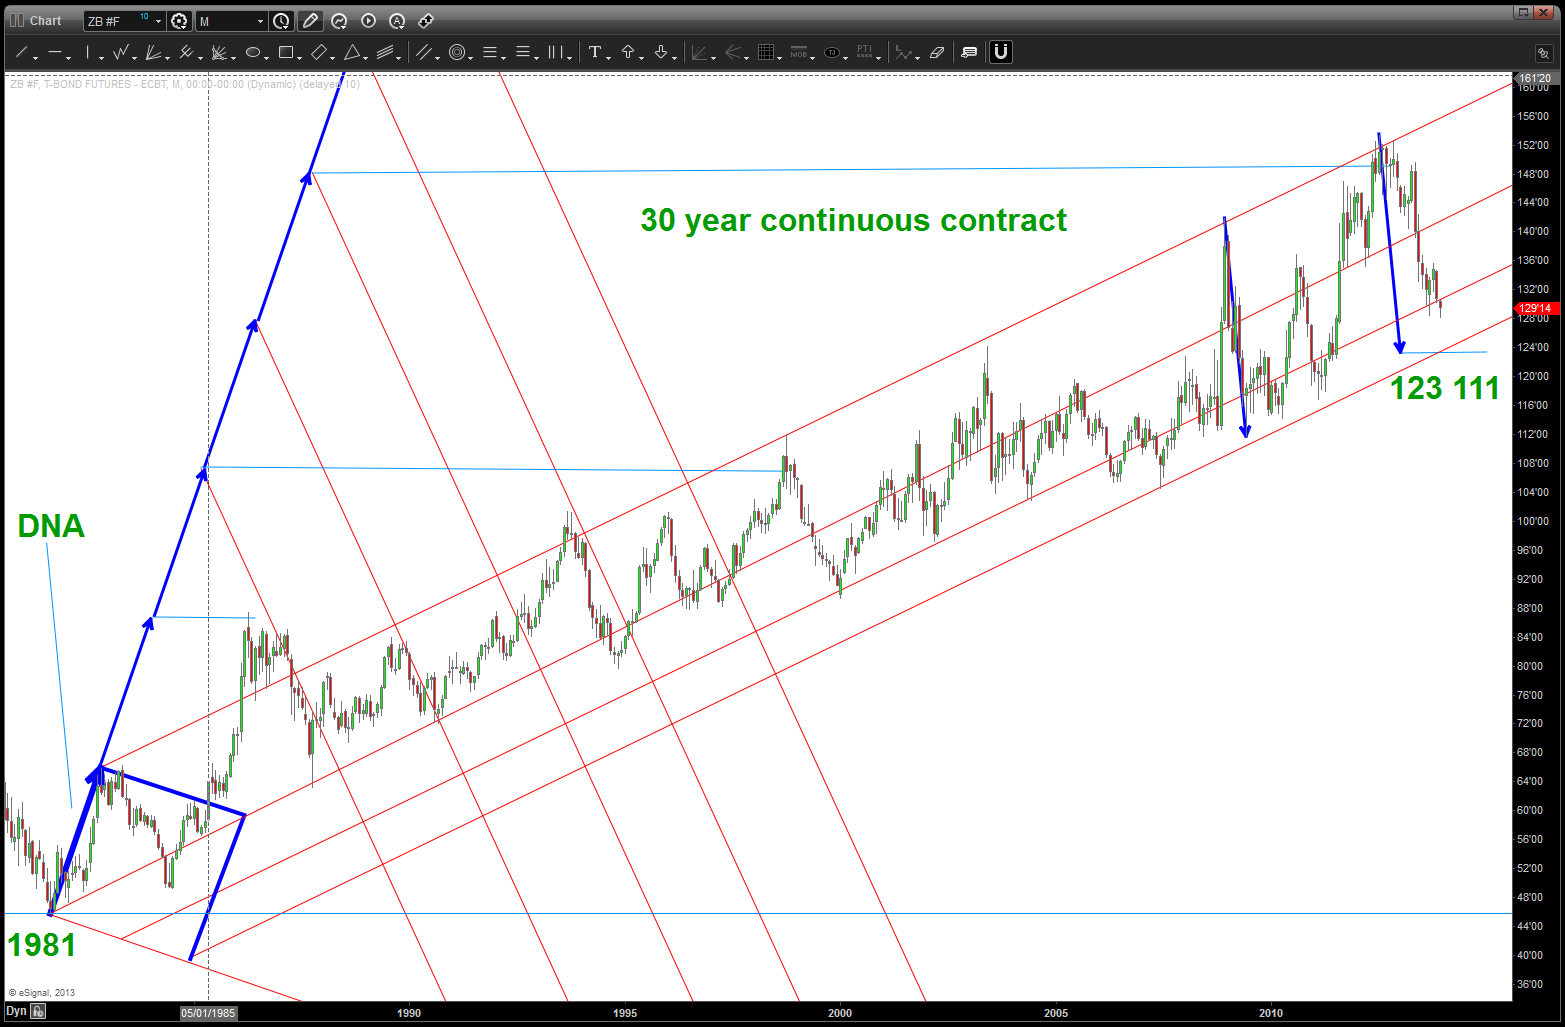Pick the triangle shape tool
The image size is (1565, 1027).
[352, 53]
